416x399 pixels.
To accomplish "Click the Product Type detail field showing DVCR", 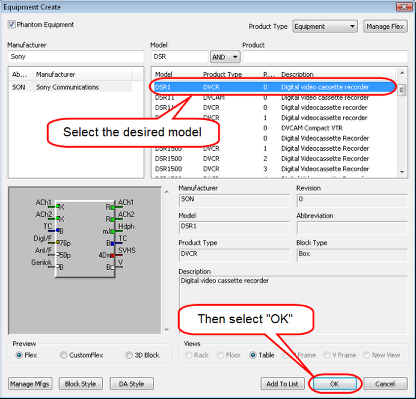I will pyautogui.click(x=234, y=256).
